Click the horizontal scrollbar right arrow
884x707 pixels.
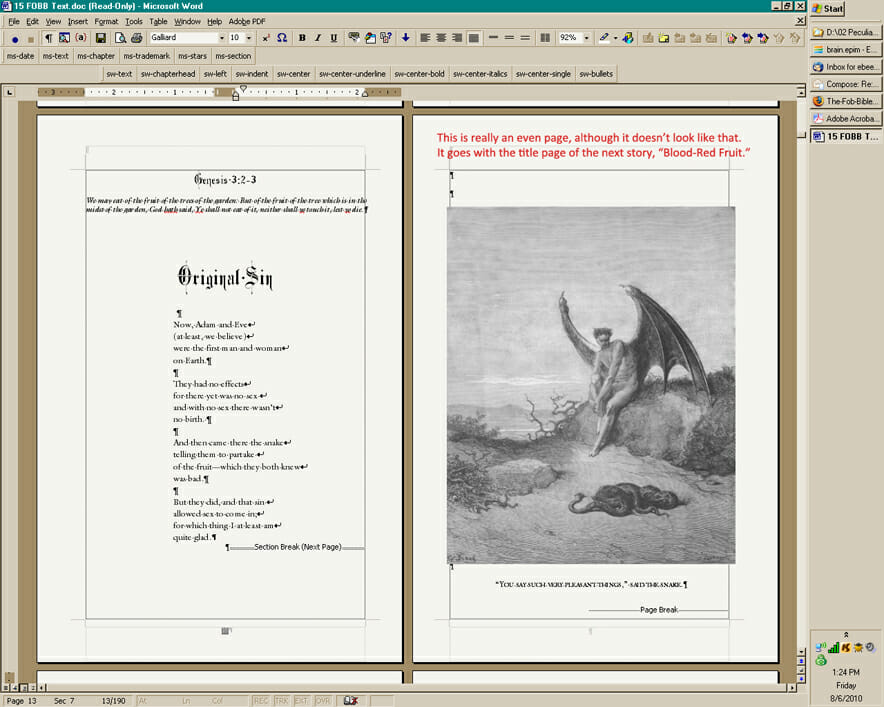pos(792,687)
